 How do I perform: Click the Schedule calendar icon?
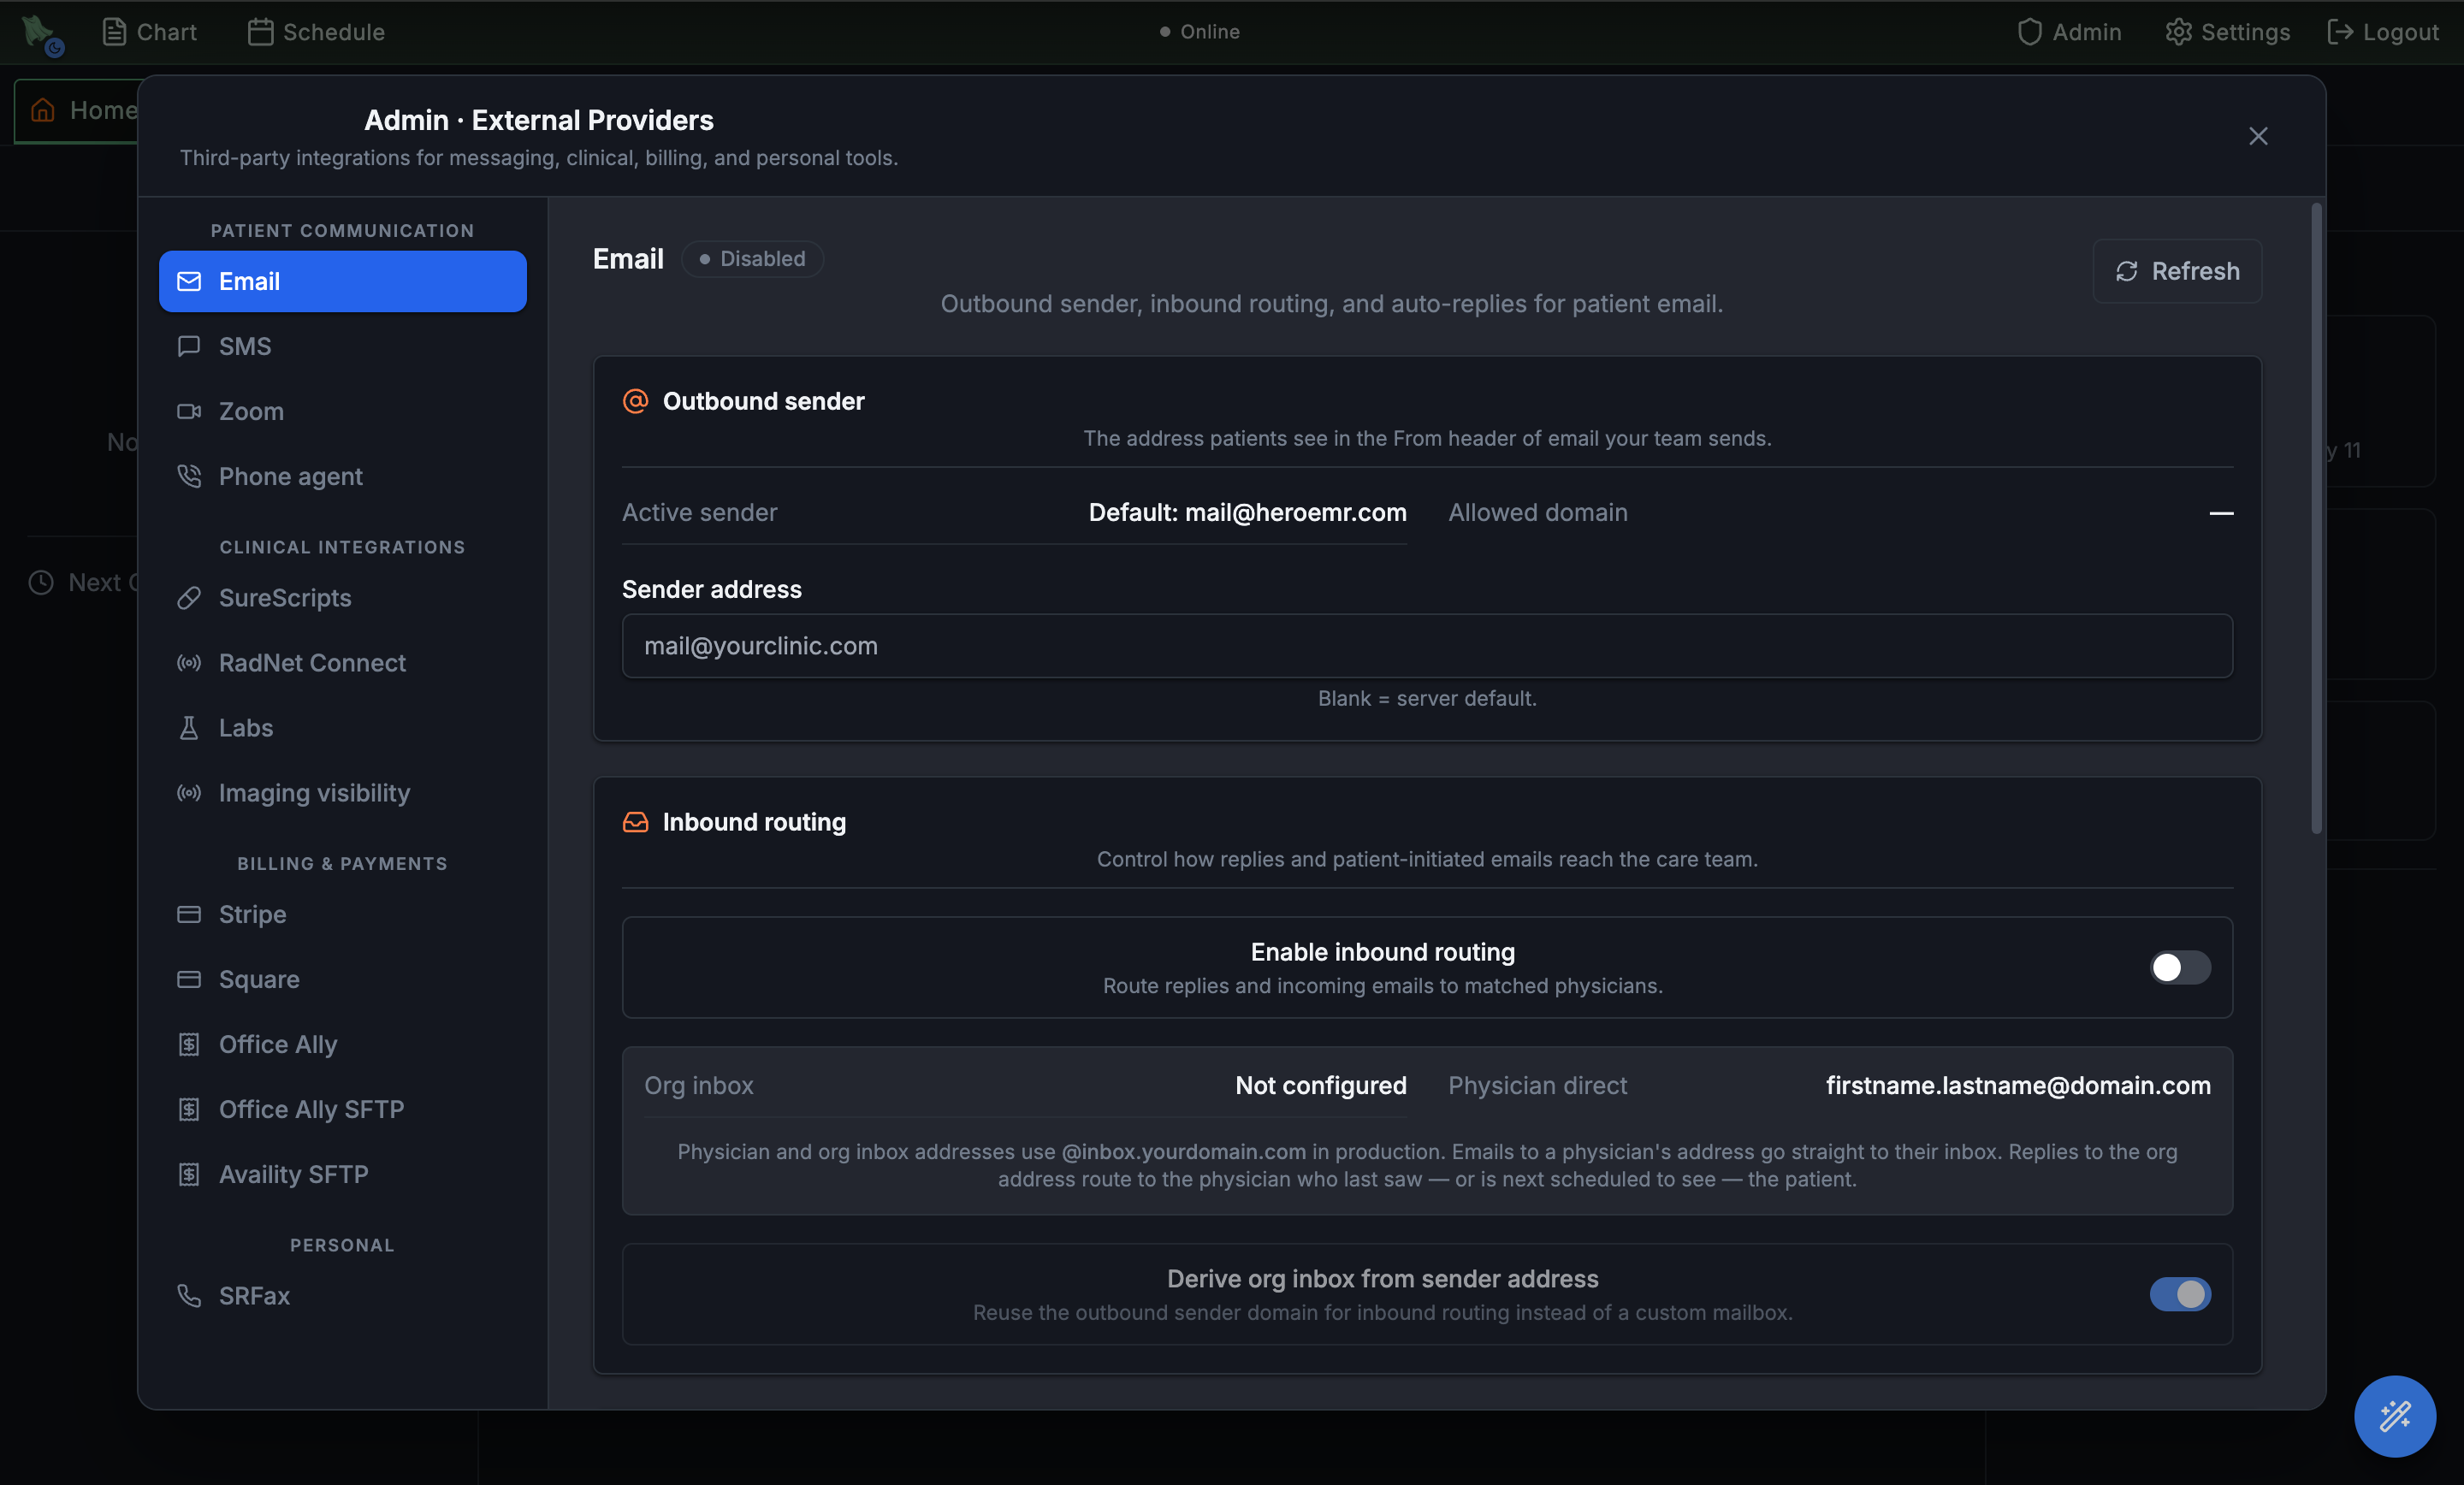[260, 32]
